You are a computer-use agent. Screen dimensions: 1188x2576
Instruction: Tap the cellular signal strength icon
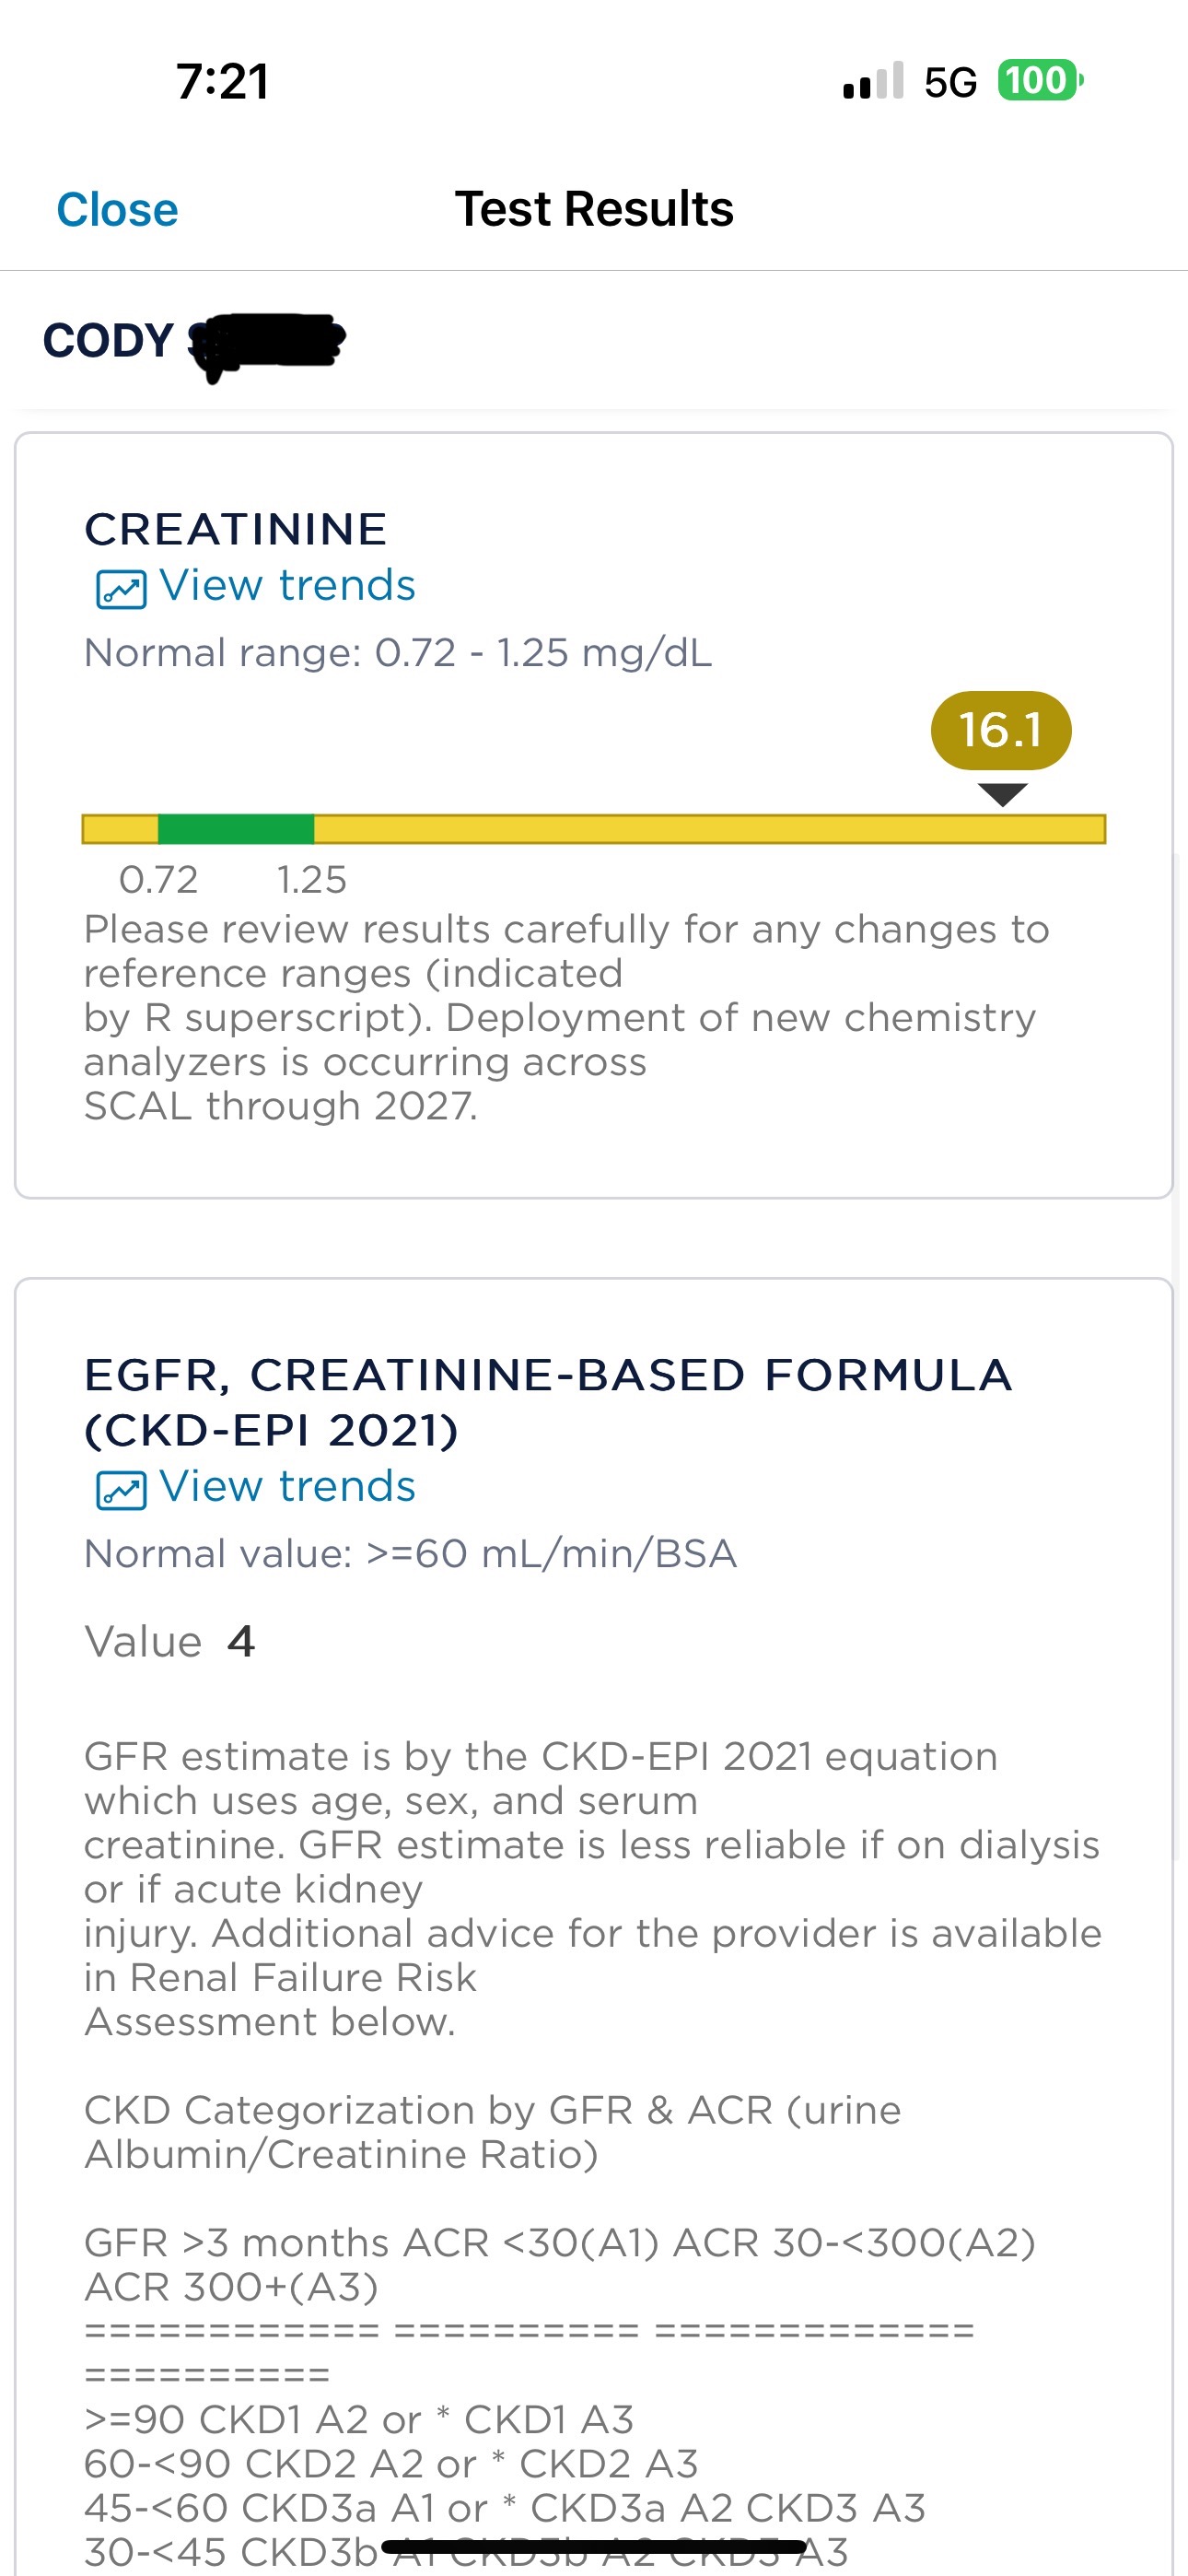[x=873, y=81]
